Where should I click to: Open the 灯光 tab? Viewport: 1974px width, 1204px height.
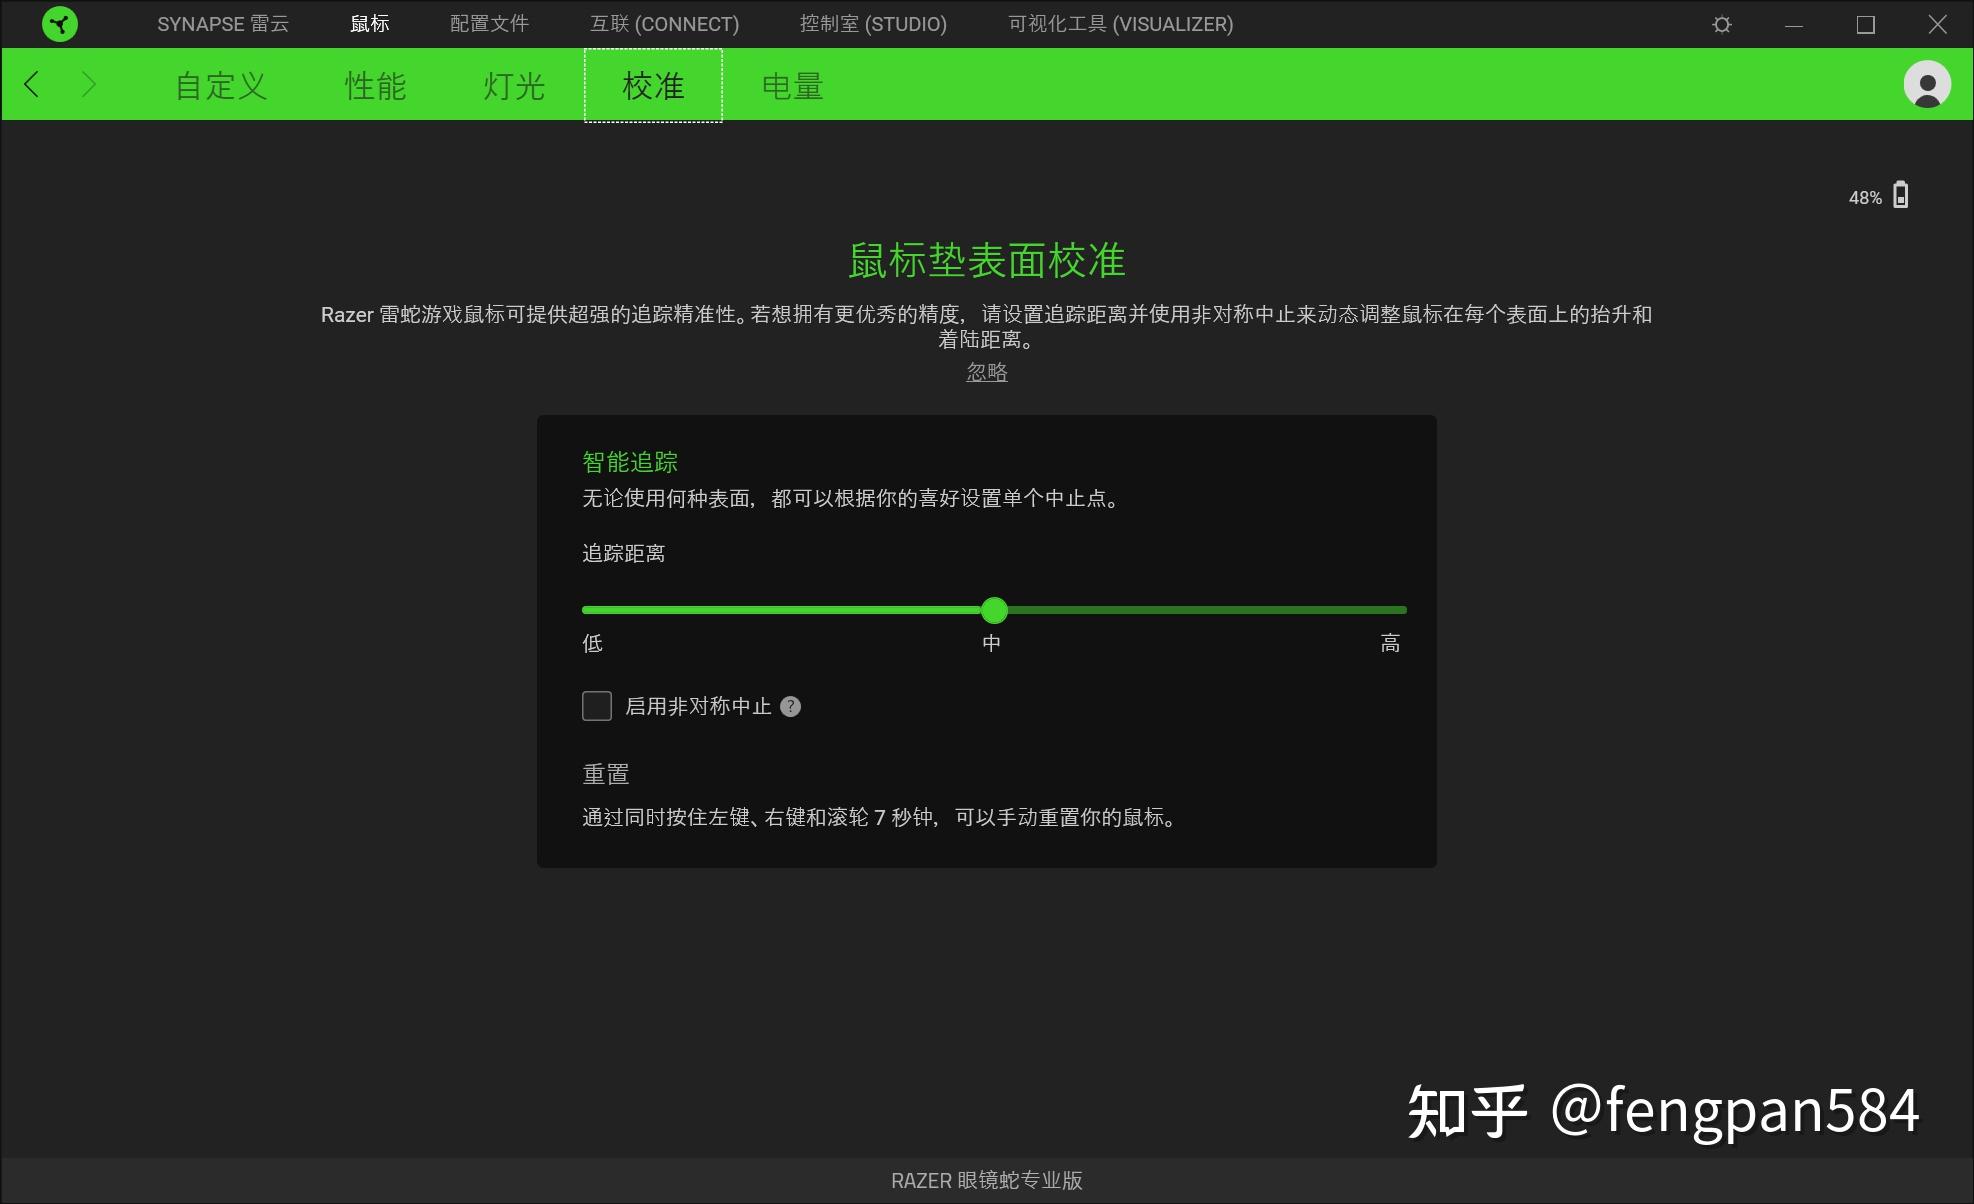[512, 86]
